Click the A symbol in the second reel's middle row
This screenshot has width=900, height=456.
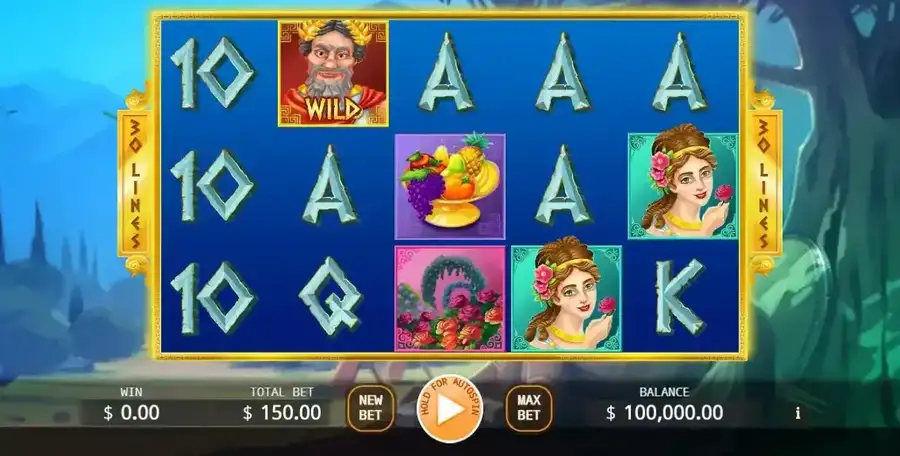point(330,184)
